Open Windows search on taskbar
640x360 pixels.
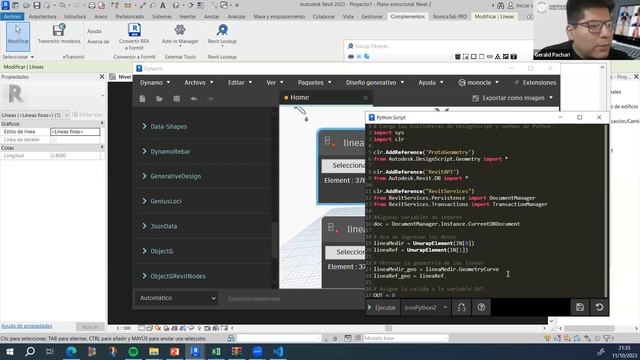point(30,351)
